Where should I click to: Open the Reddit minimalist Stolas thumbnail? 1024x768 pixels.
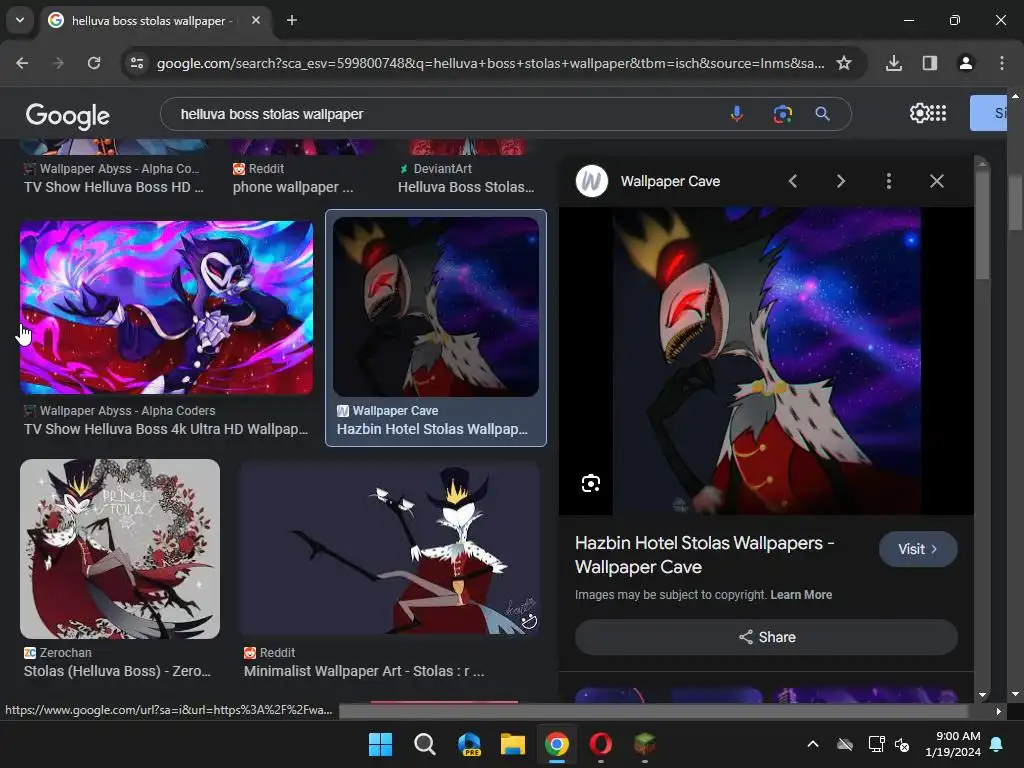(x=389, y=547)
